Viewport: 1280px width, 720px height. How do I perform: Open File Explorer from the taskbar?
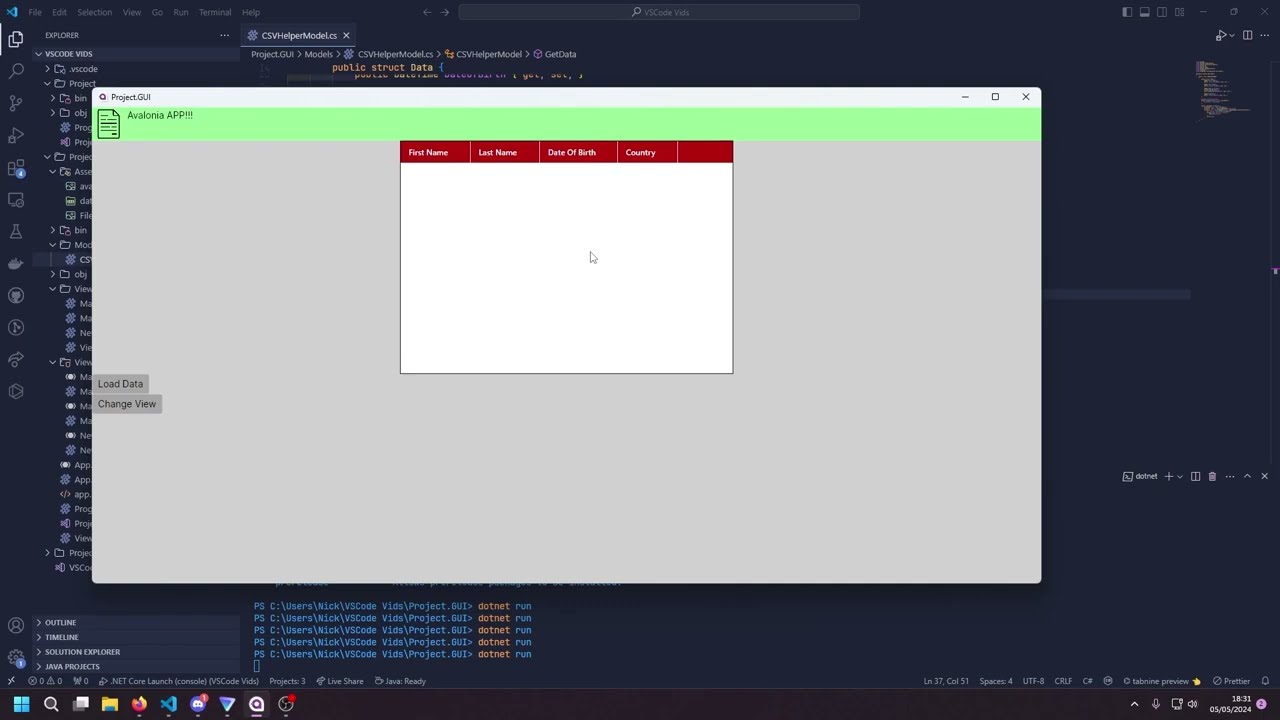[x=110, y=704]
